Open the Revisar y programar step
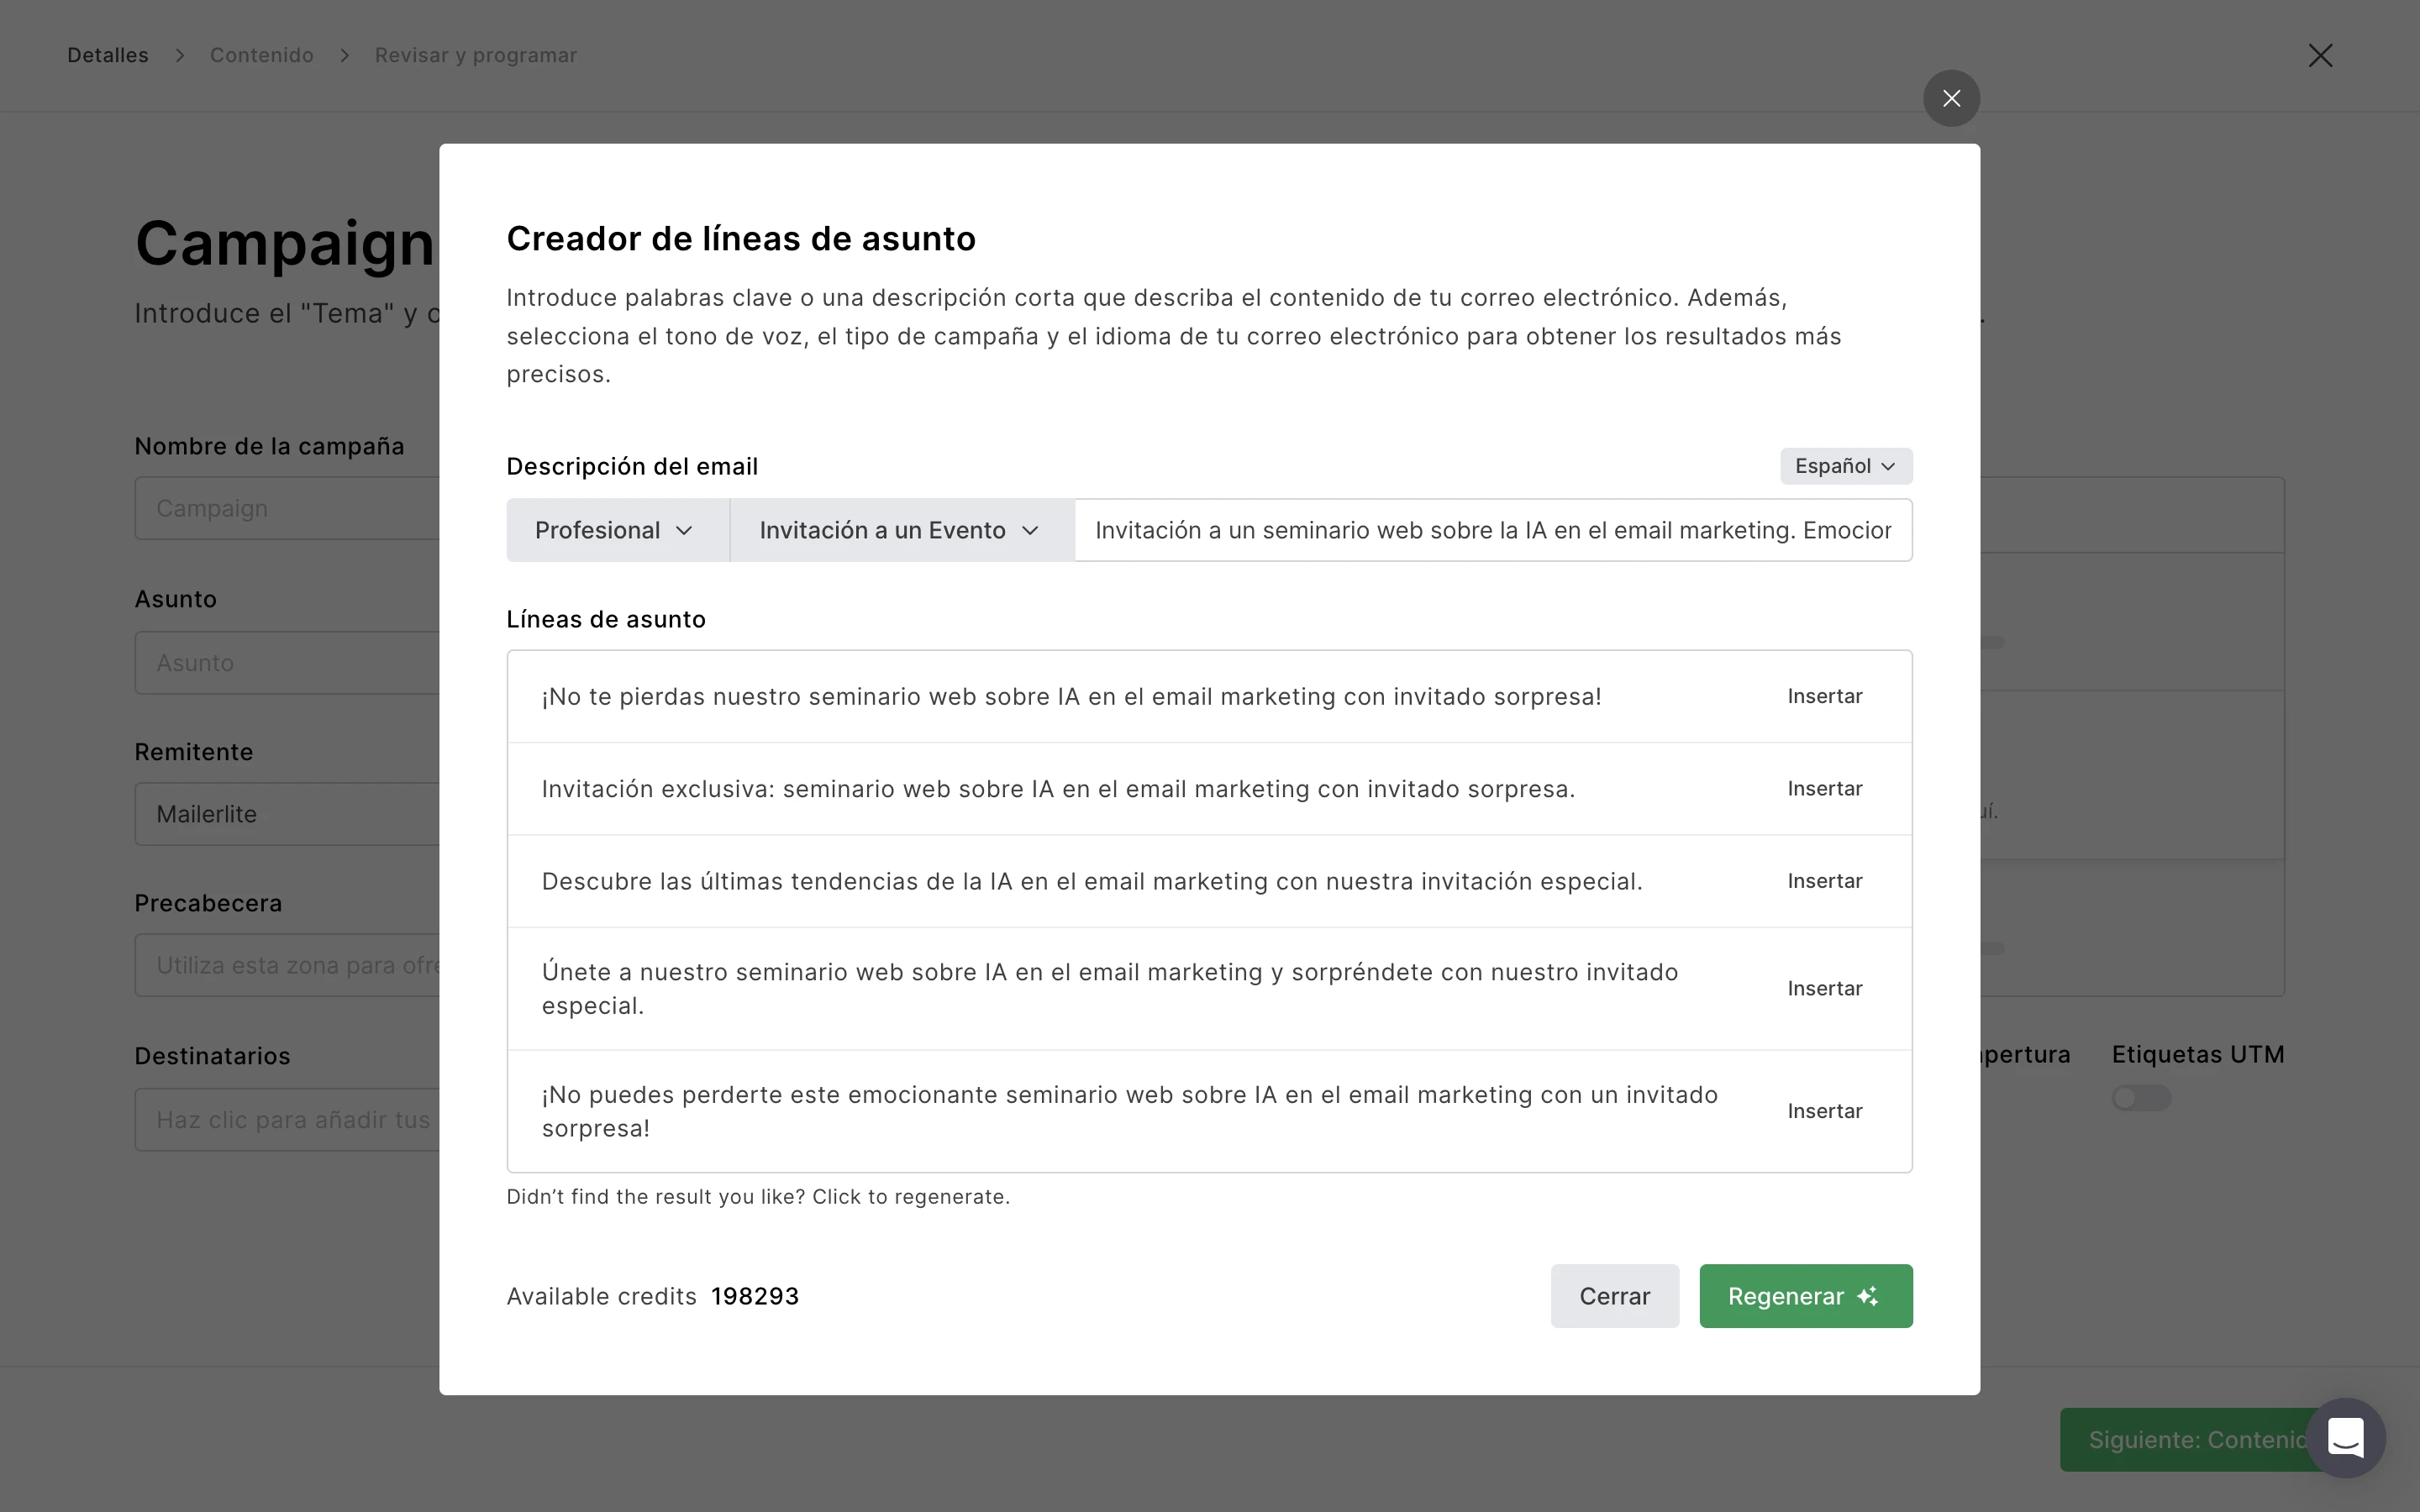2420x1512 pixels. (x=475, y=55)
